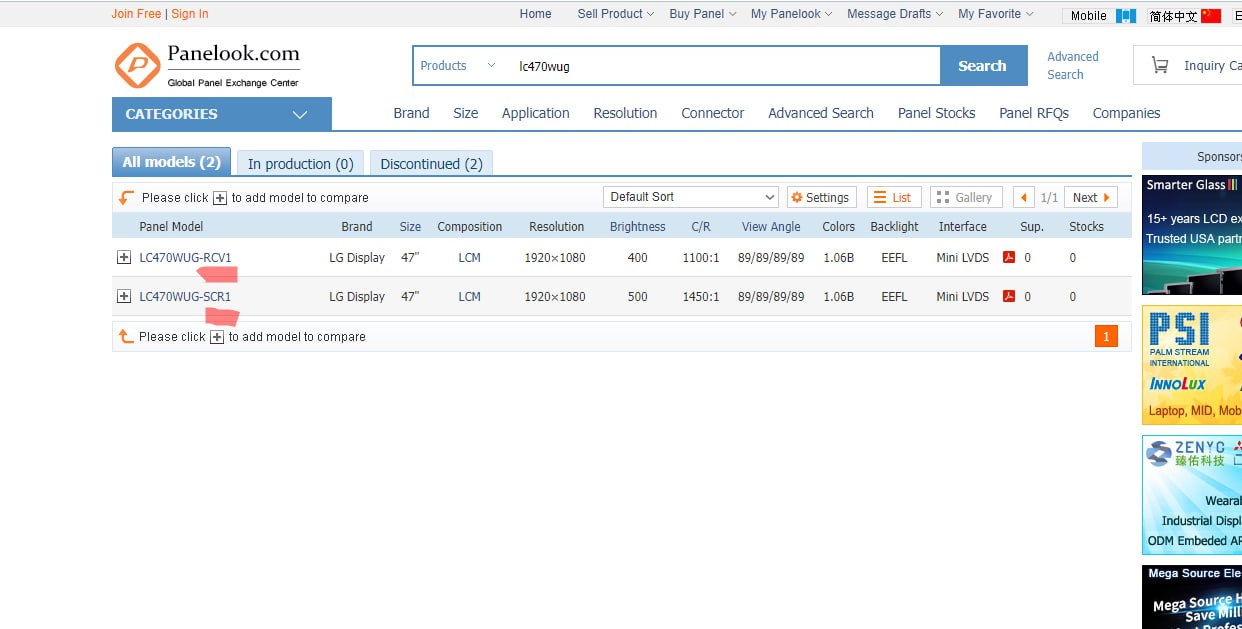Click the Next page button
The width and height of the screenshot is (1242, 629).
coord(1091,197)
